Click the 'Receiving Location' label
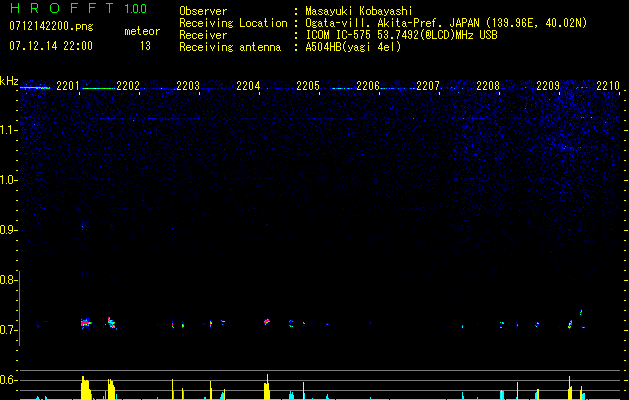This screenshot has height=400, width=629. pos(233,23)
